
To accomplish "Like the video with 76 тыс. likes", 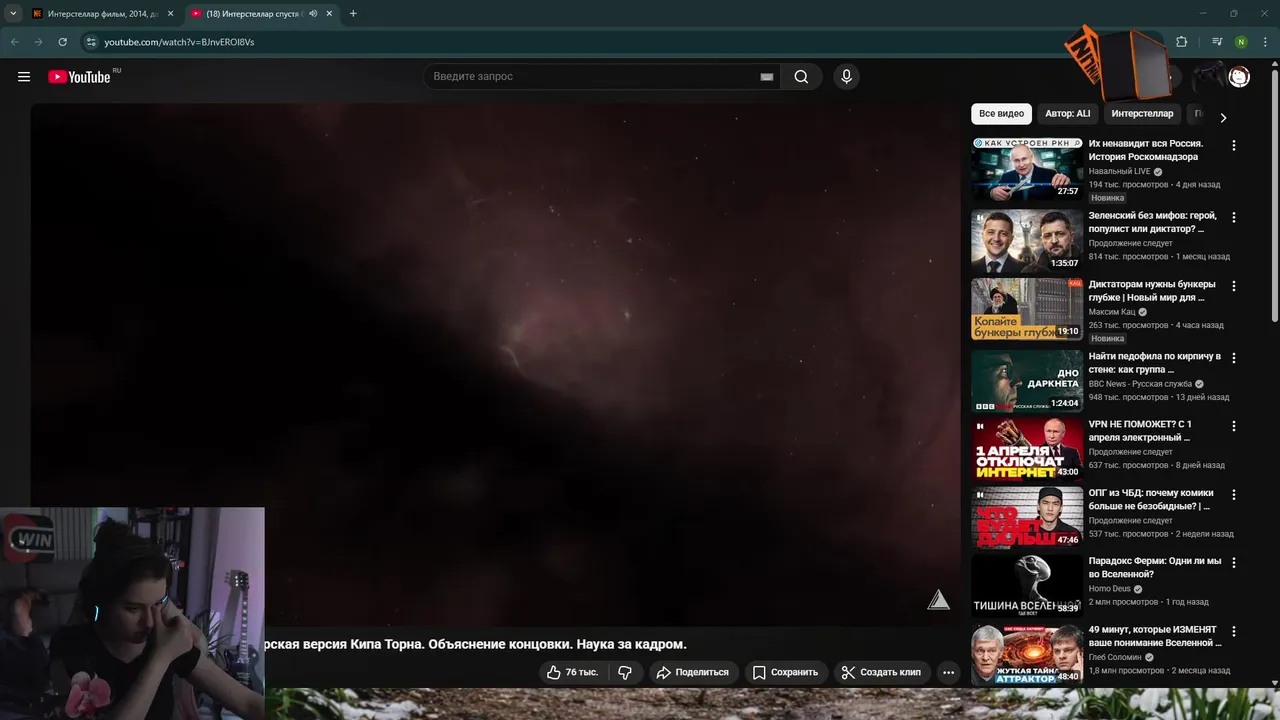I will tap(572, 672).
